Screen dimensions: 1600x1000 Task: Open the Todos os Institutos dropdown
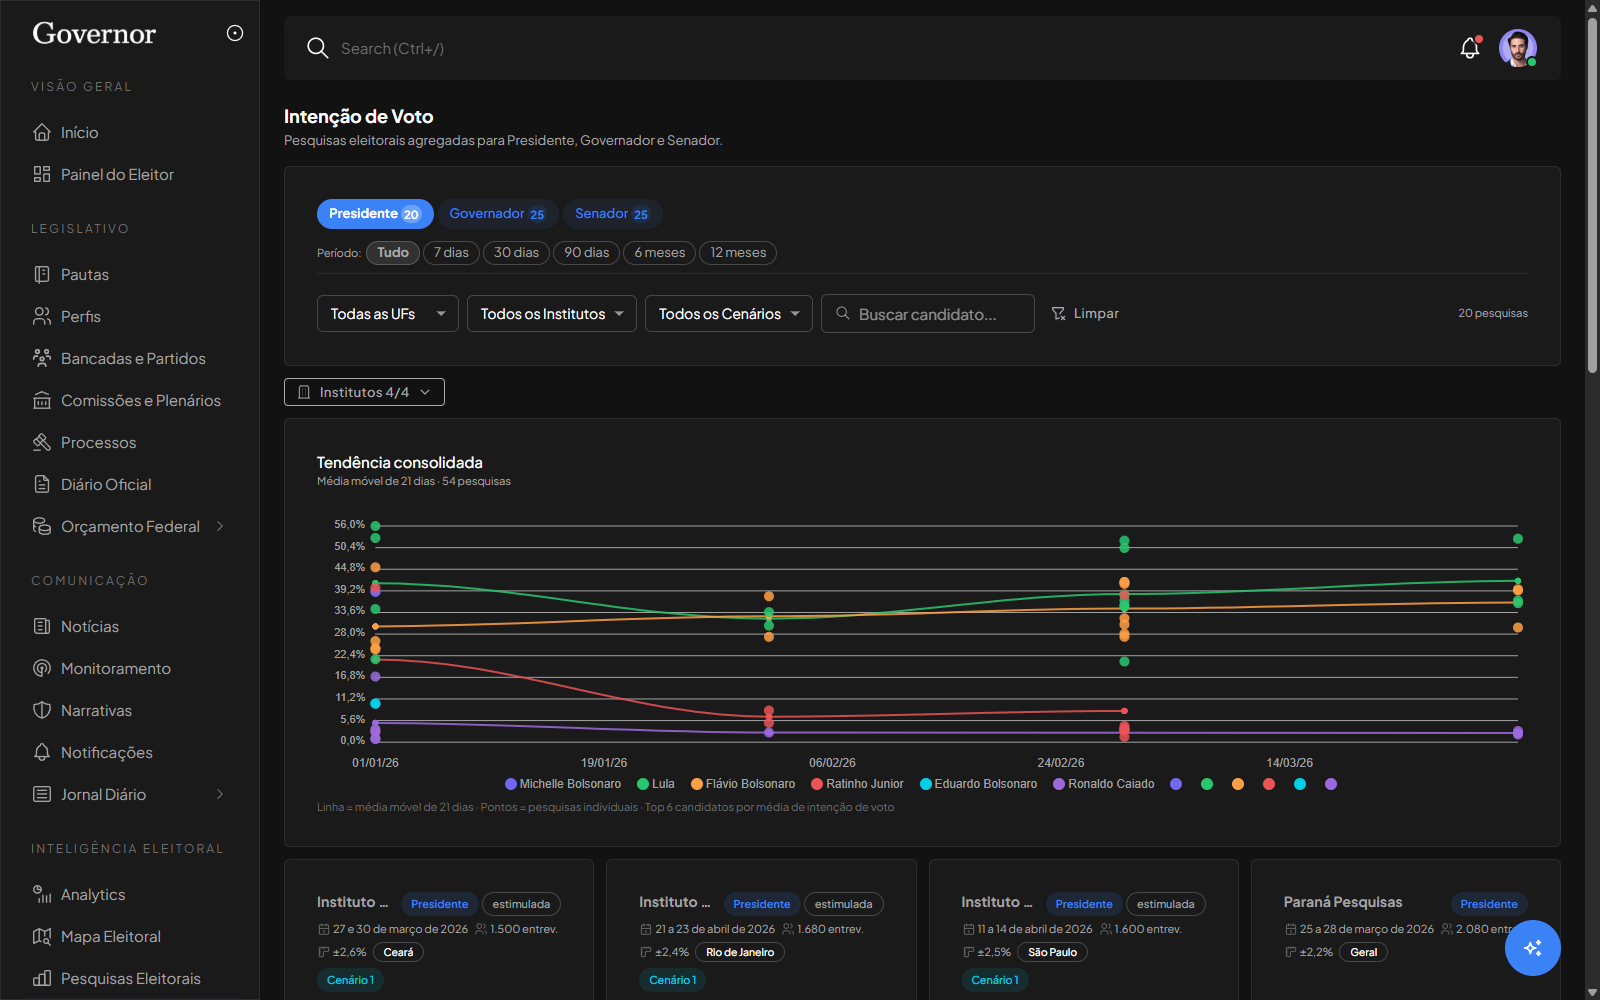(x=552, y=314)
